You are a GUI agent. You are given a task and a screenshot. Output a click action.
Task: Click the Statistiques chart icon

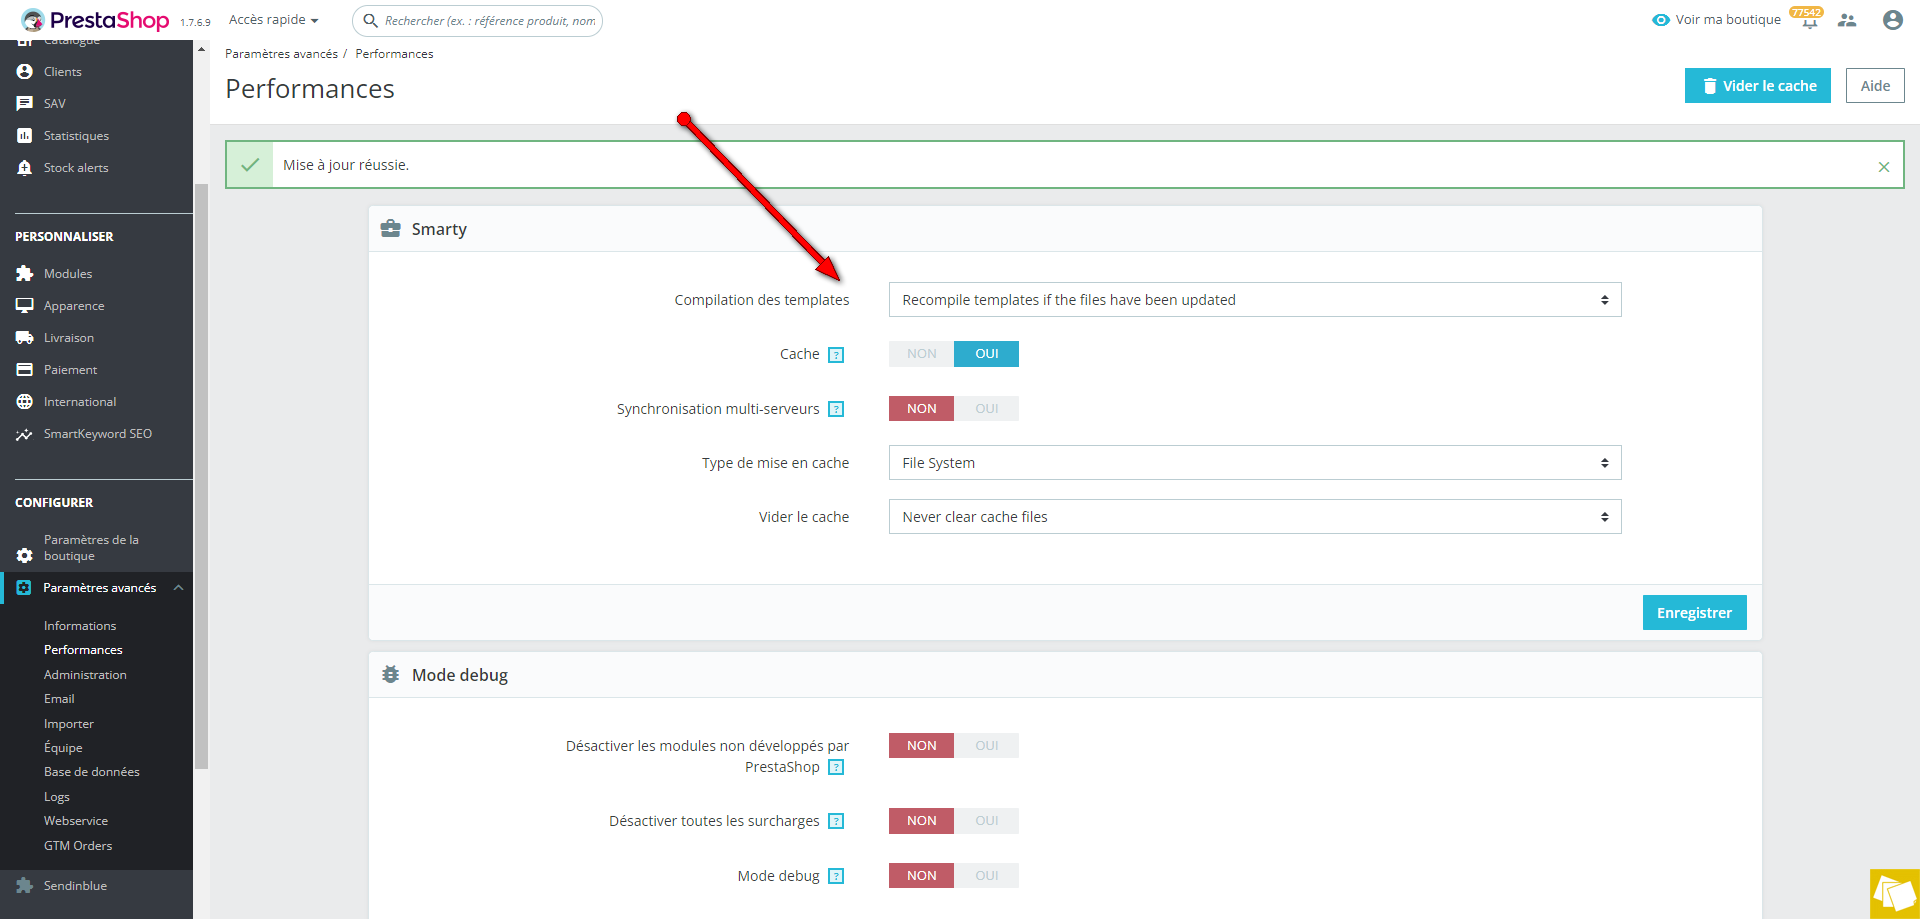point(25,136)
